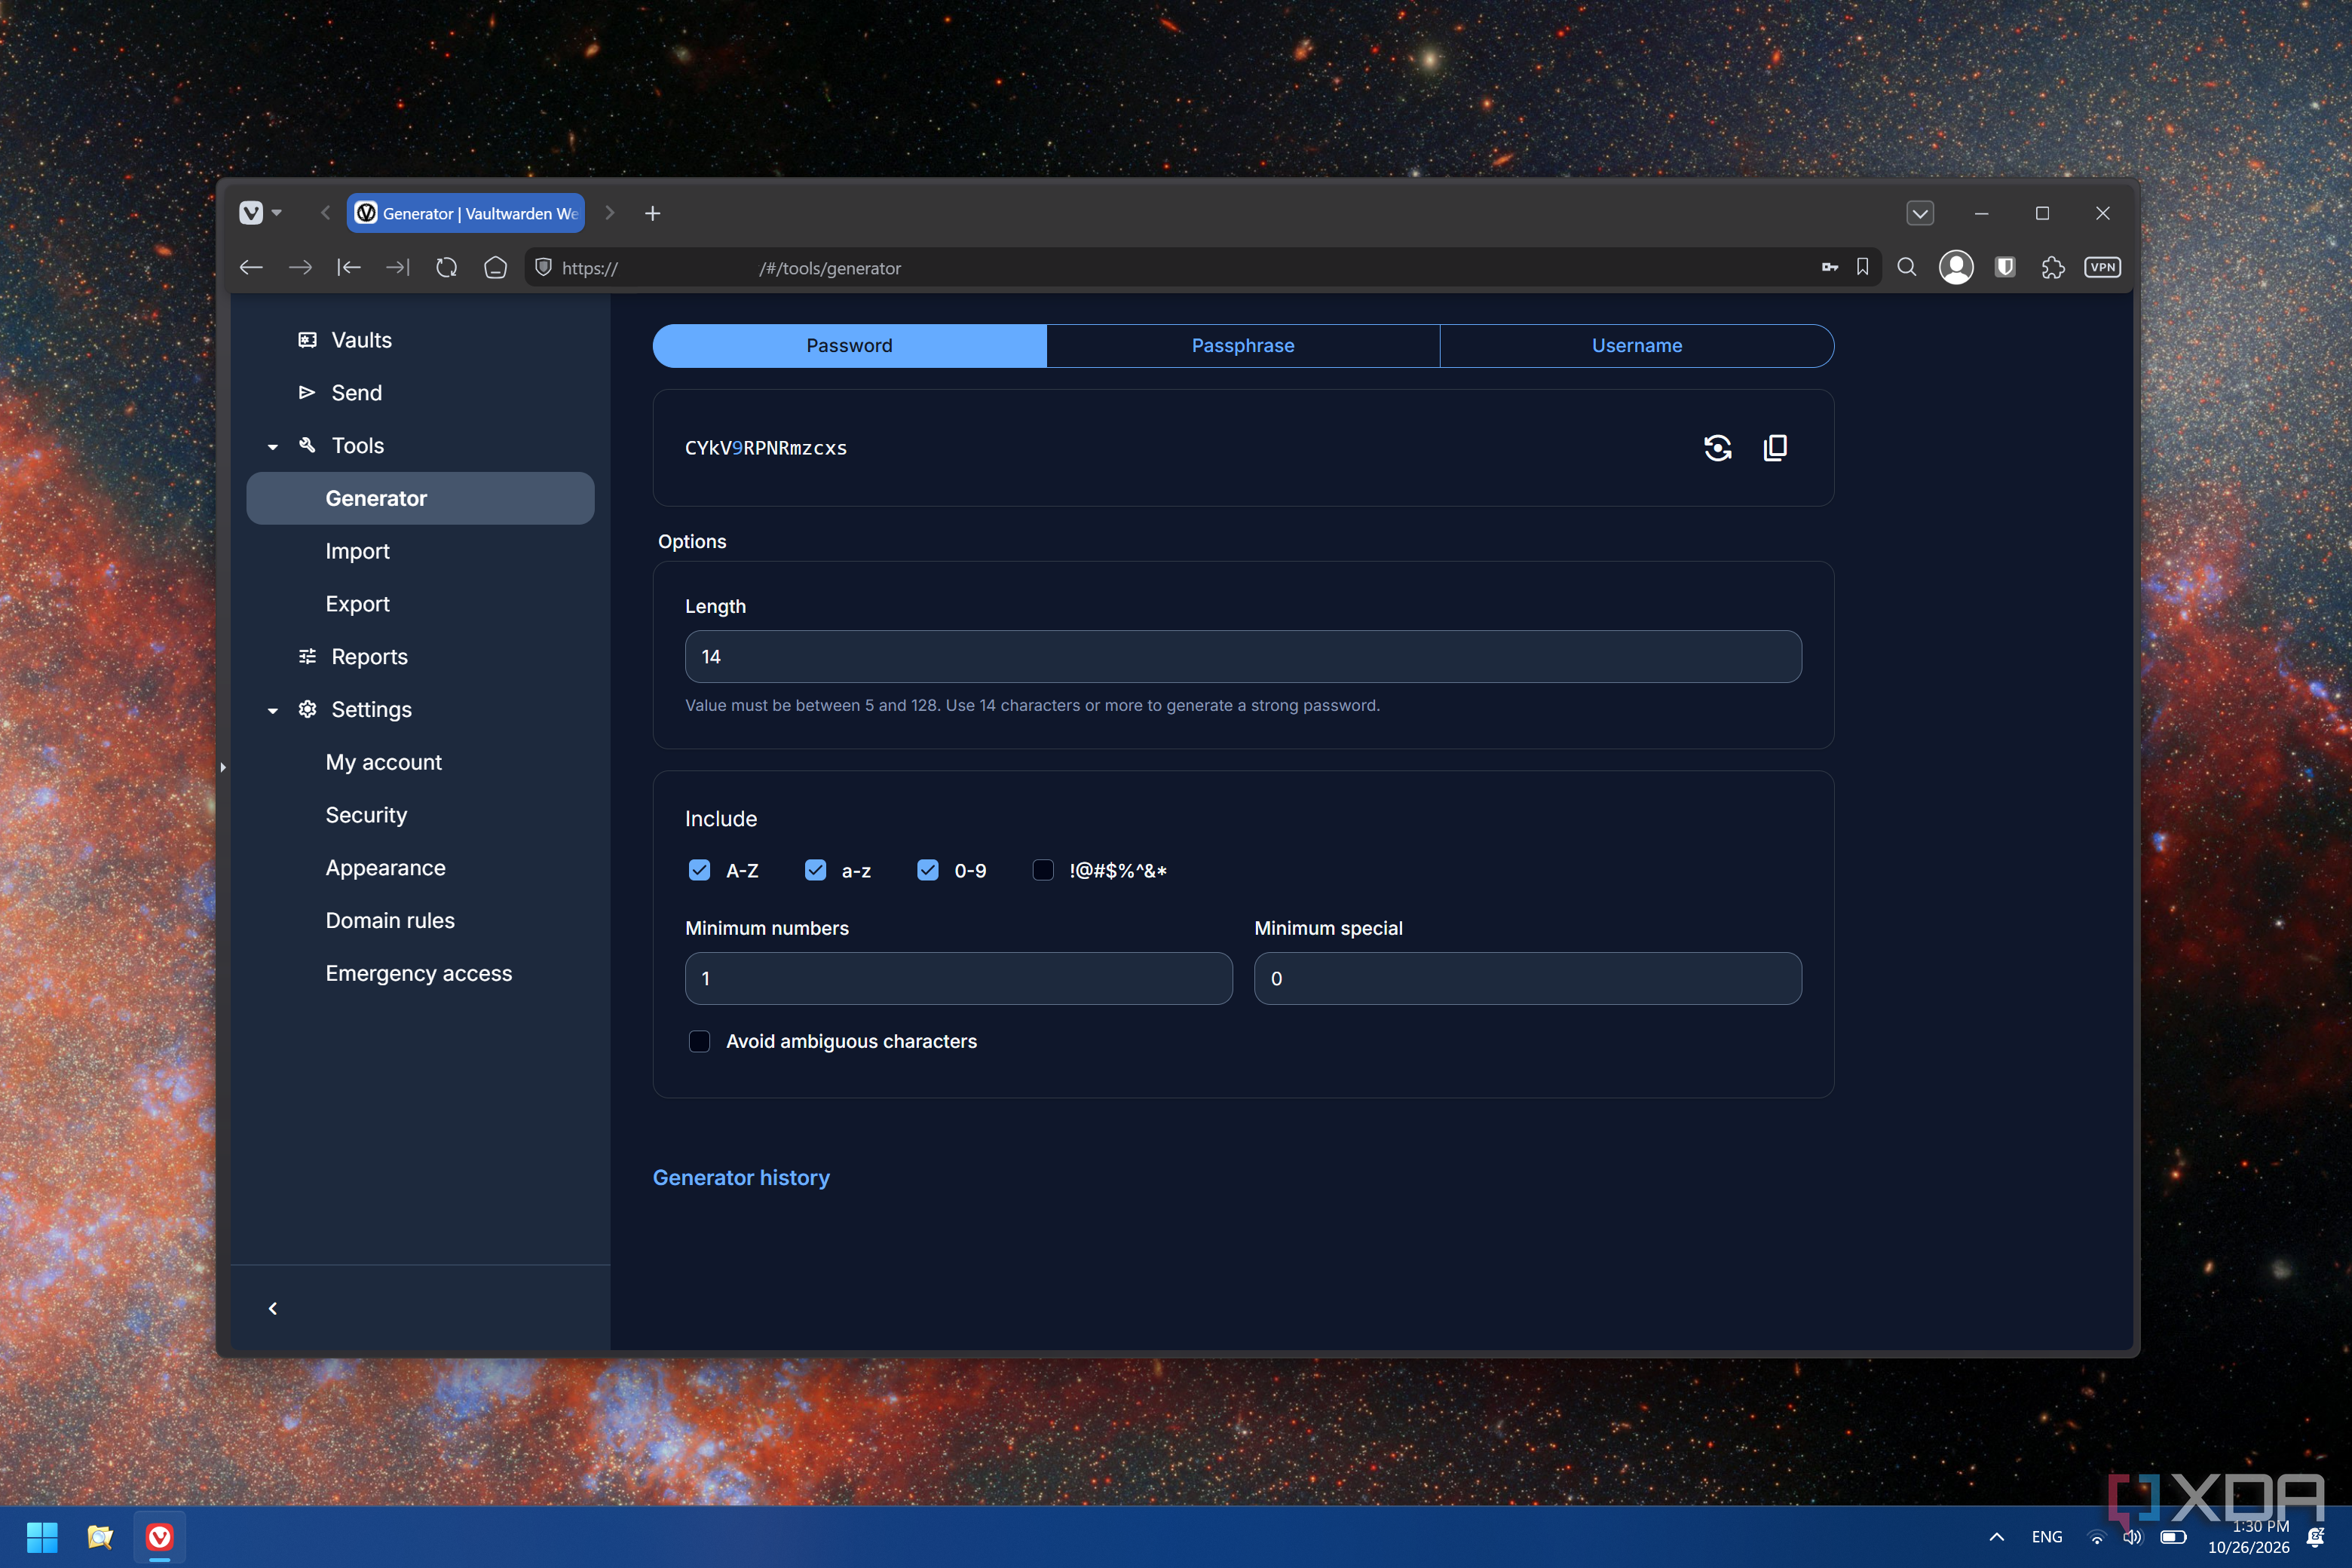Collapse the Settings section arrow
The height and width of the screenshot is (1568, 2352).
pos(273,711)
